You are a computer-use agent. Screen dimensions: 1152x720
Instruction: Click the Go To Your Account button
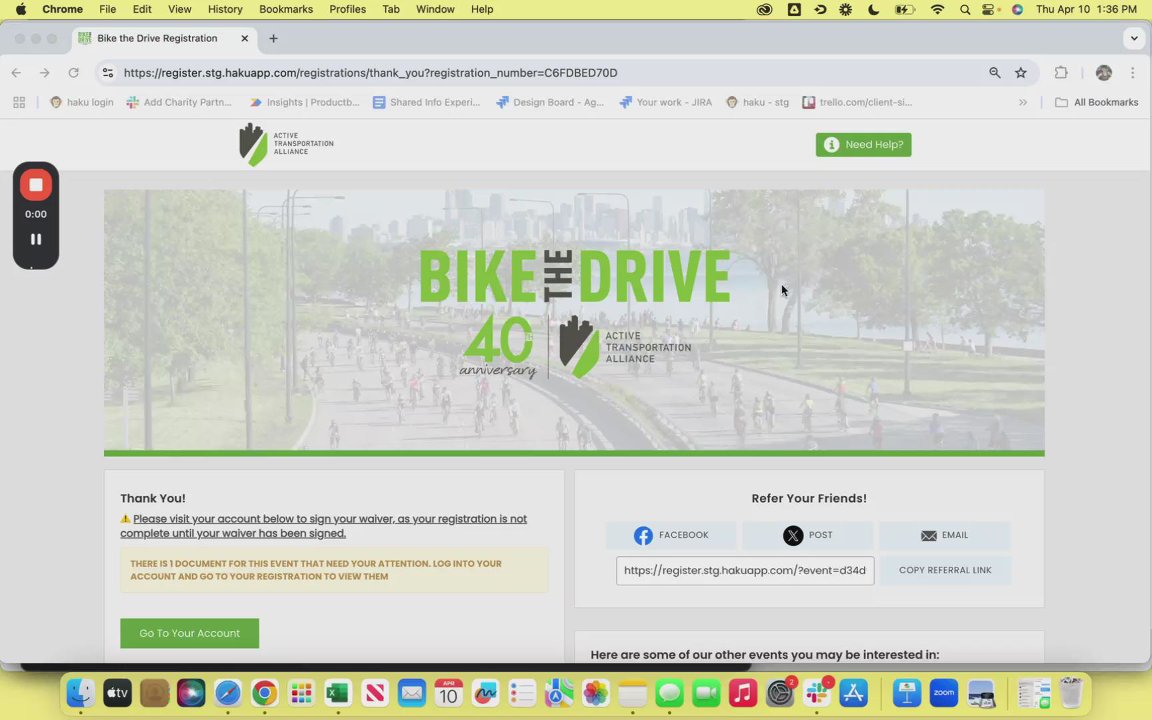click(190, 633)
